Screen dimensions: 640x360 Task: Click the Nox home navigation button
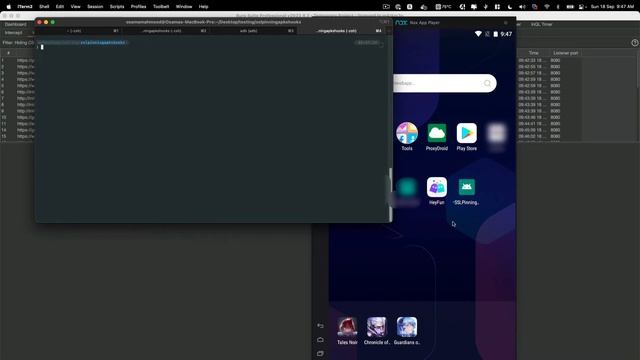pyautogui.click(x=320, y=340)
